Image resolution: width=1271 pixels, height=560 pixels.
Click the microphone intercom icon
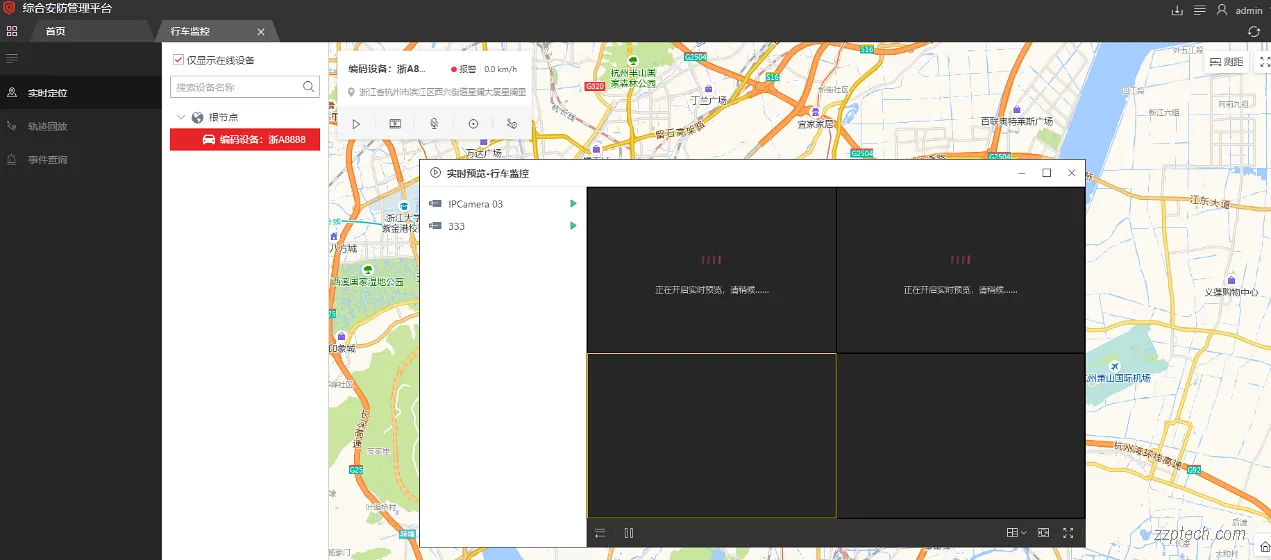[x=434, y=124]
